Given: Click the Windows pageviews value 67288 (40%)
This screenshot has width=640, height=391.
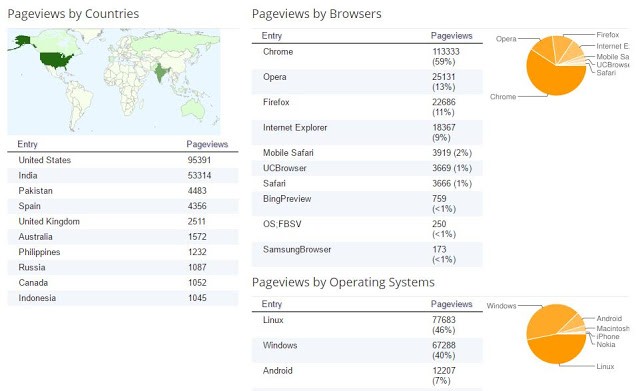Looking at the screenshot, I should [x=444, y=350].
